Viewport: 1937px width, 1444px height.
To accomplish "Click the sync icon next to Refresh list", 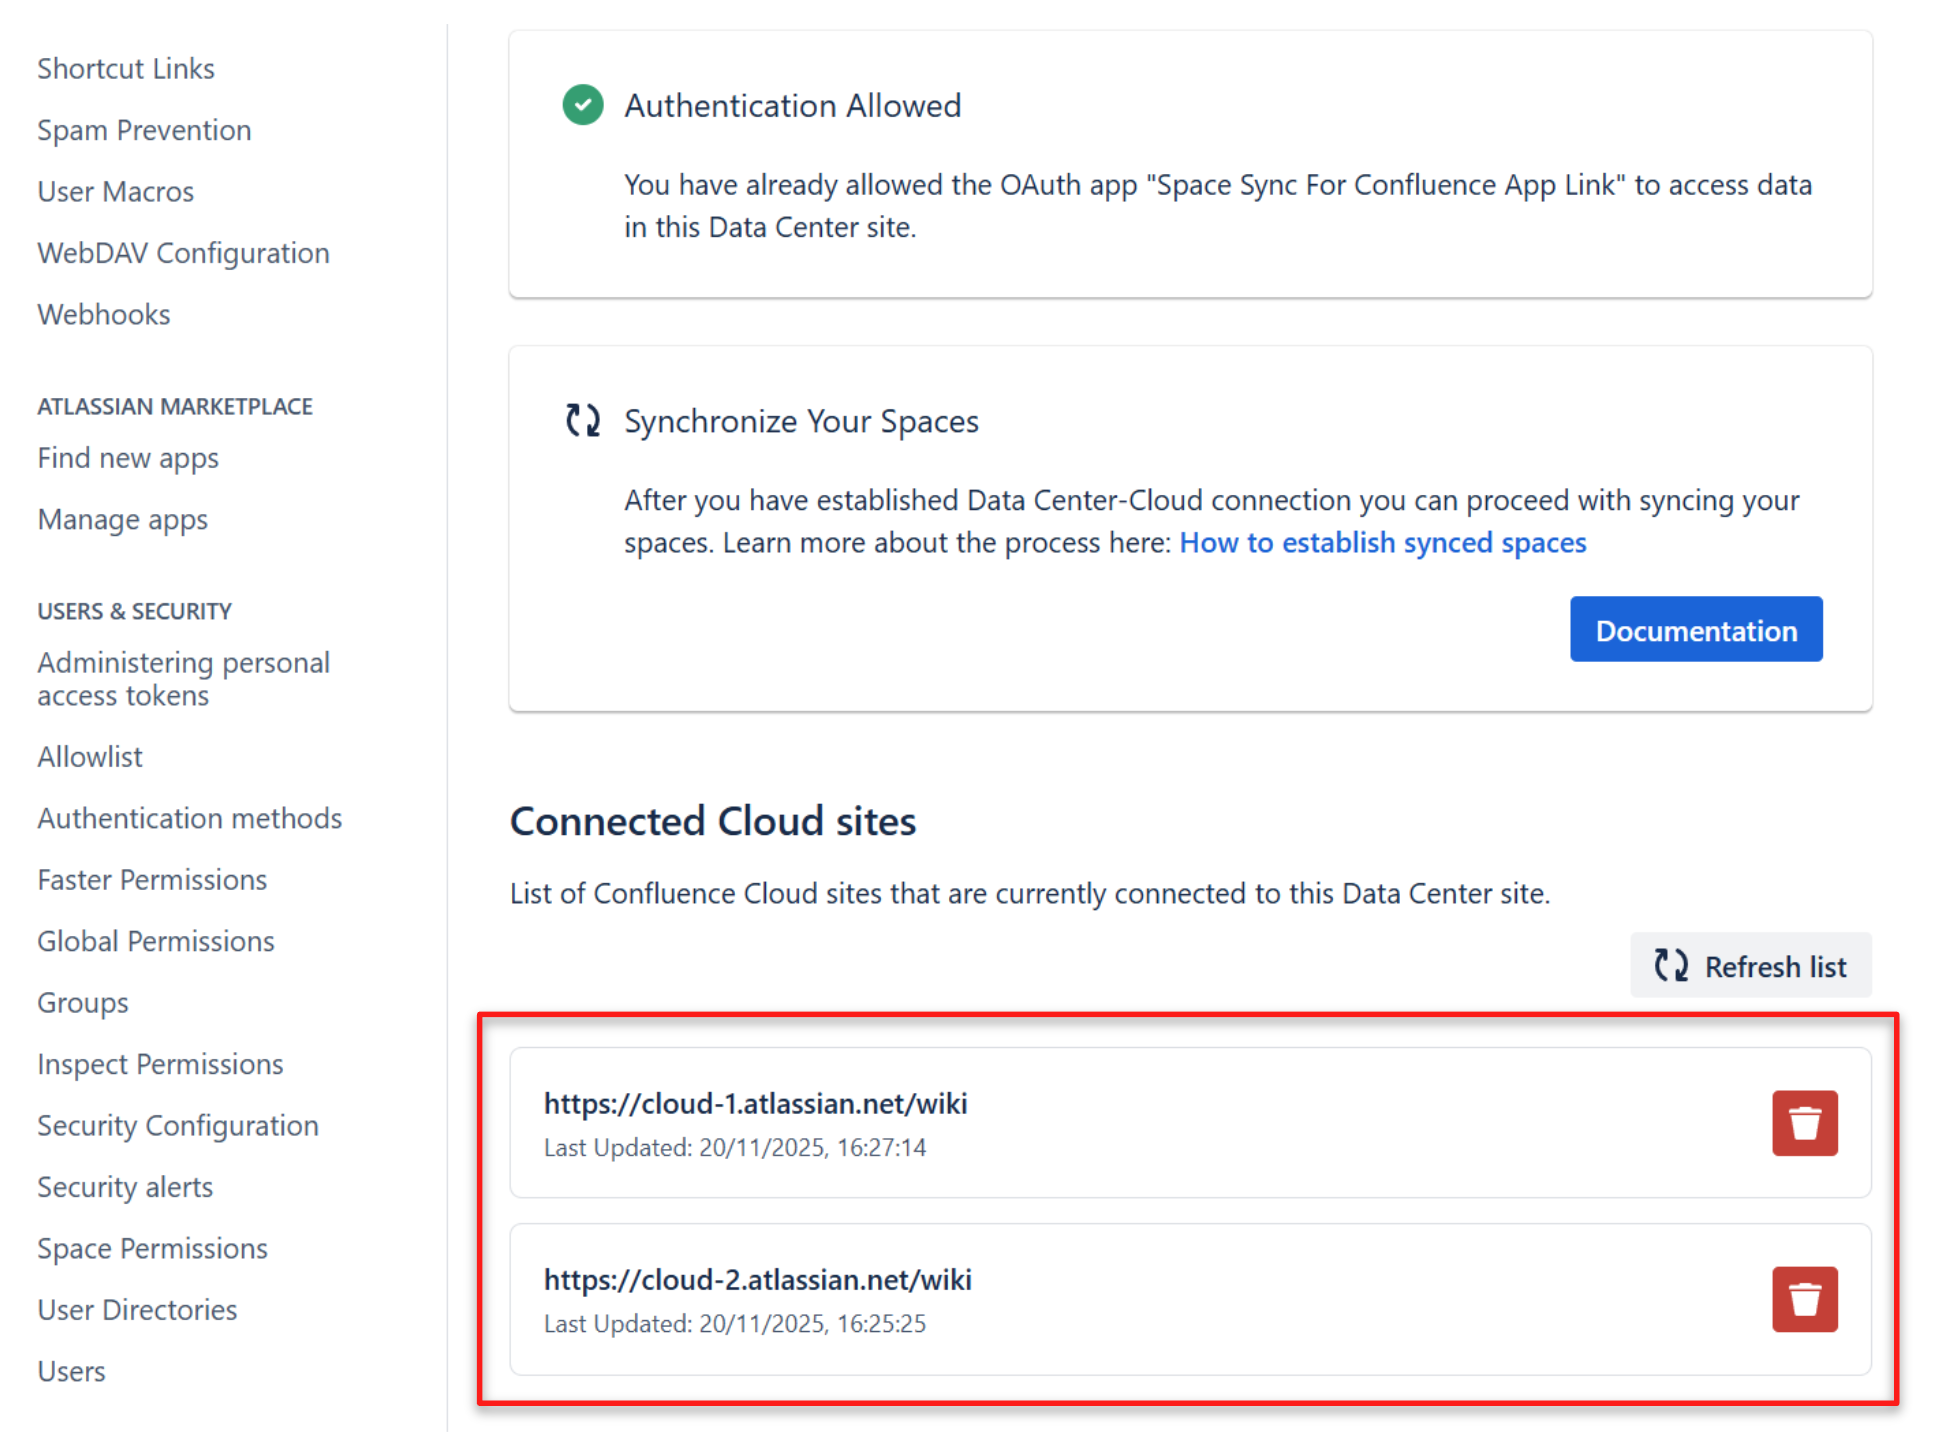I will tap(1669, 965).
